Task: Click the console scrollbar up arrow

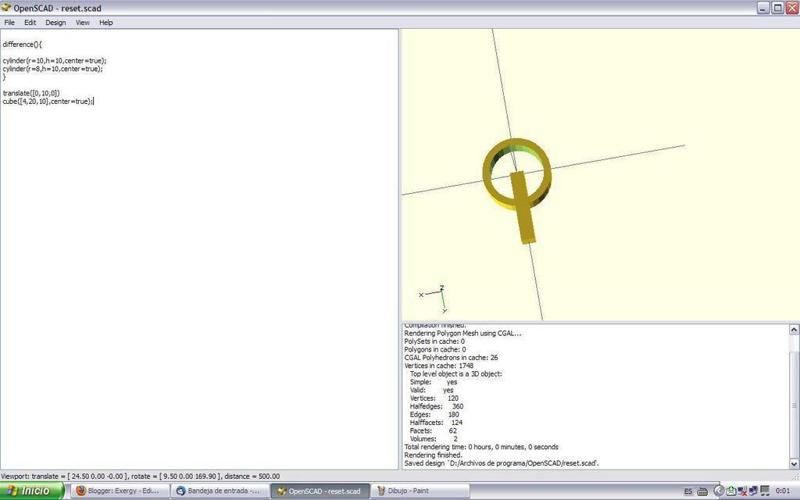Action: [x=794, y=330]
